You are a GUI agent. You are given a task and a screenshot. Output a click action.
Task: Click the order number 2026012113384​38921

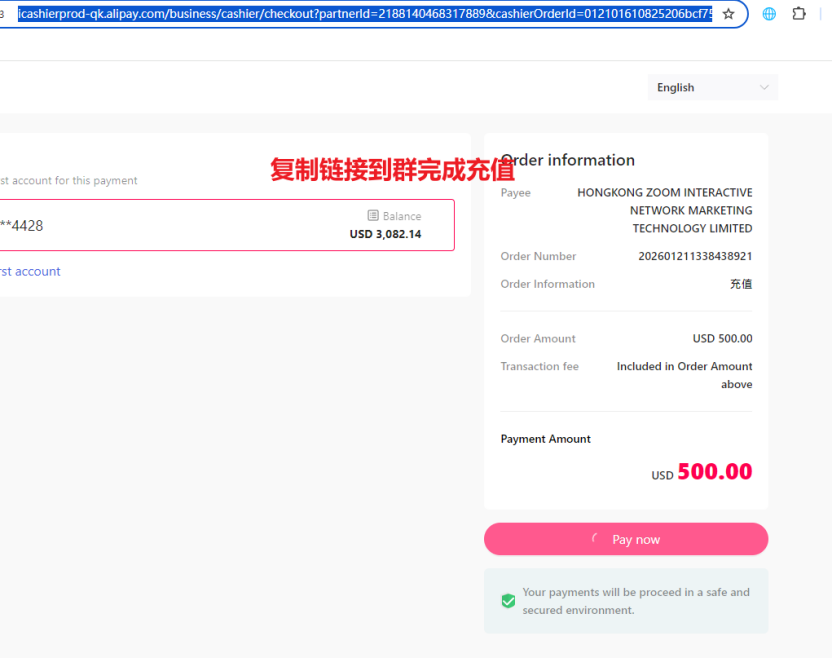695,256
